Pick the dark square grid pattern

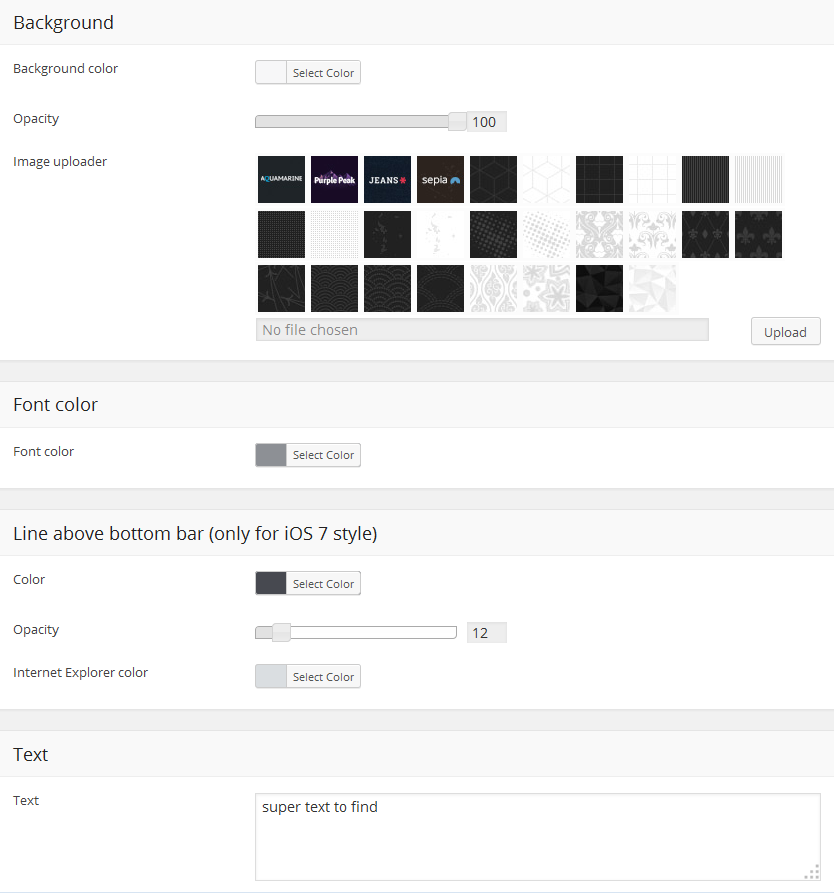click(x=599, y=180)
